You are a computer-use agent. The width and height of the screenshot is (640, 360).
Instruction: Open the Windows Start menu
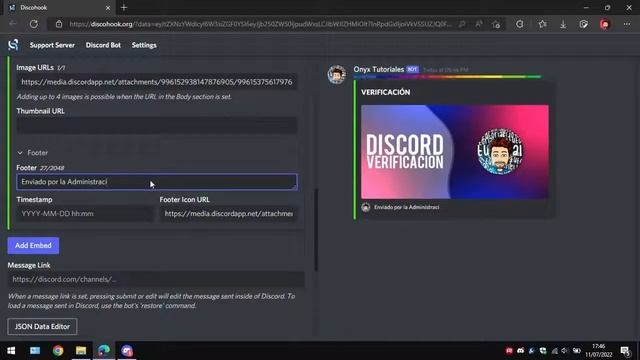click(x=11, y=351)
